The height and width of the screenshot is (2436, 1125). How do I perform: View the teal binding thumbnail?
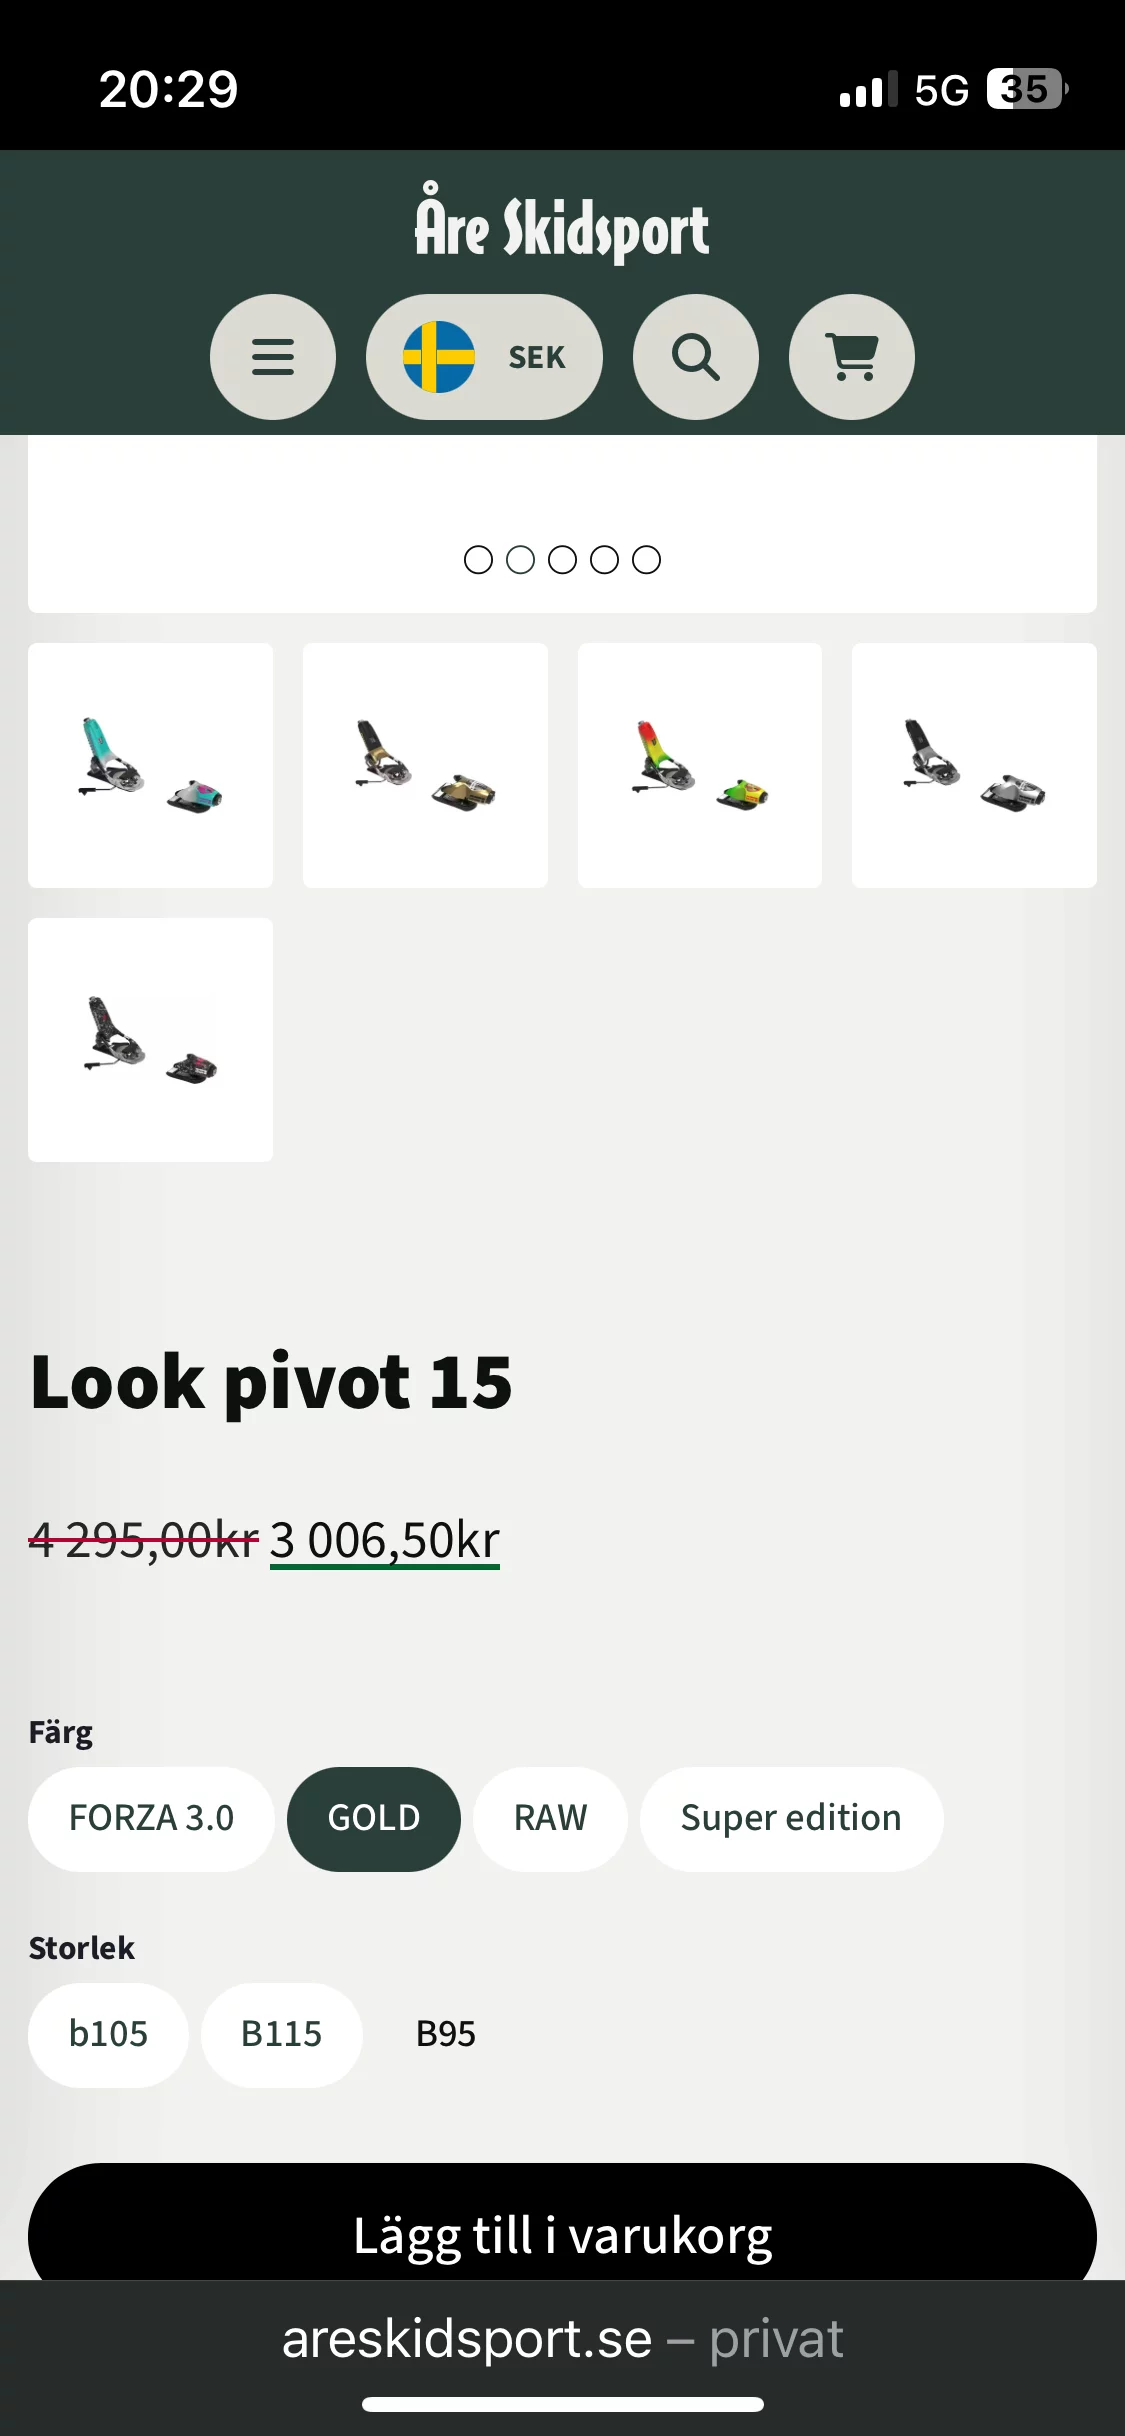[150, 765]
